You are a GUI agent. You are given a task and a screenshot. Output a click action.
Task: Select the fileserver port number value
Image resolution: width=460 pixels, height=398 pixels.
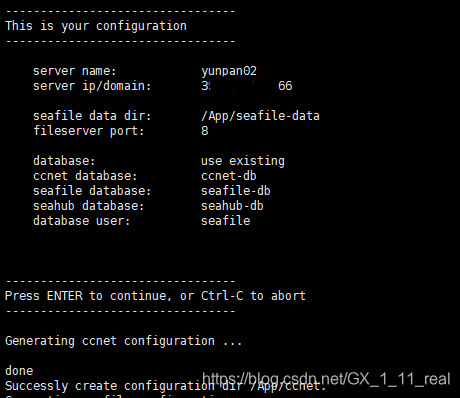point(205,131)
